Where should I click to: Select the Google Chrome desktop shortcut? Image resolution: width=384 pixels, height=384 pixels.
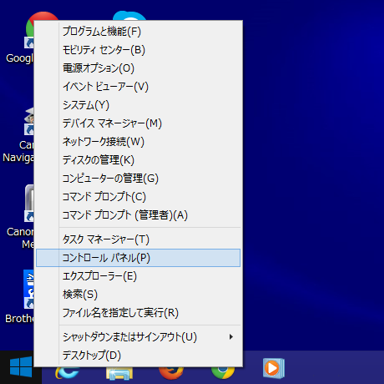click(20, 37)
